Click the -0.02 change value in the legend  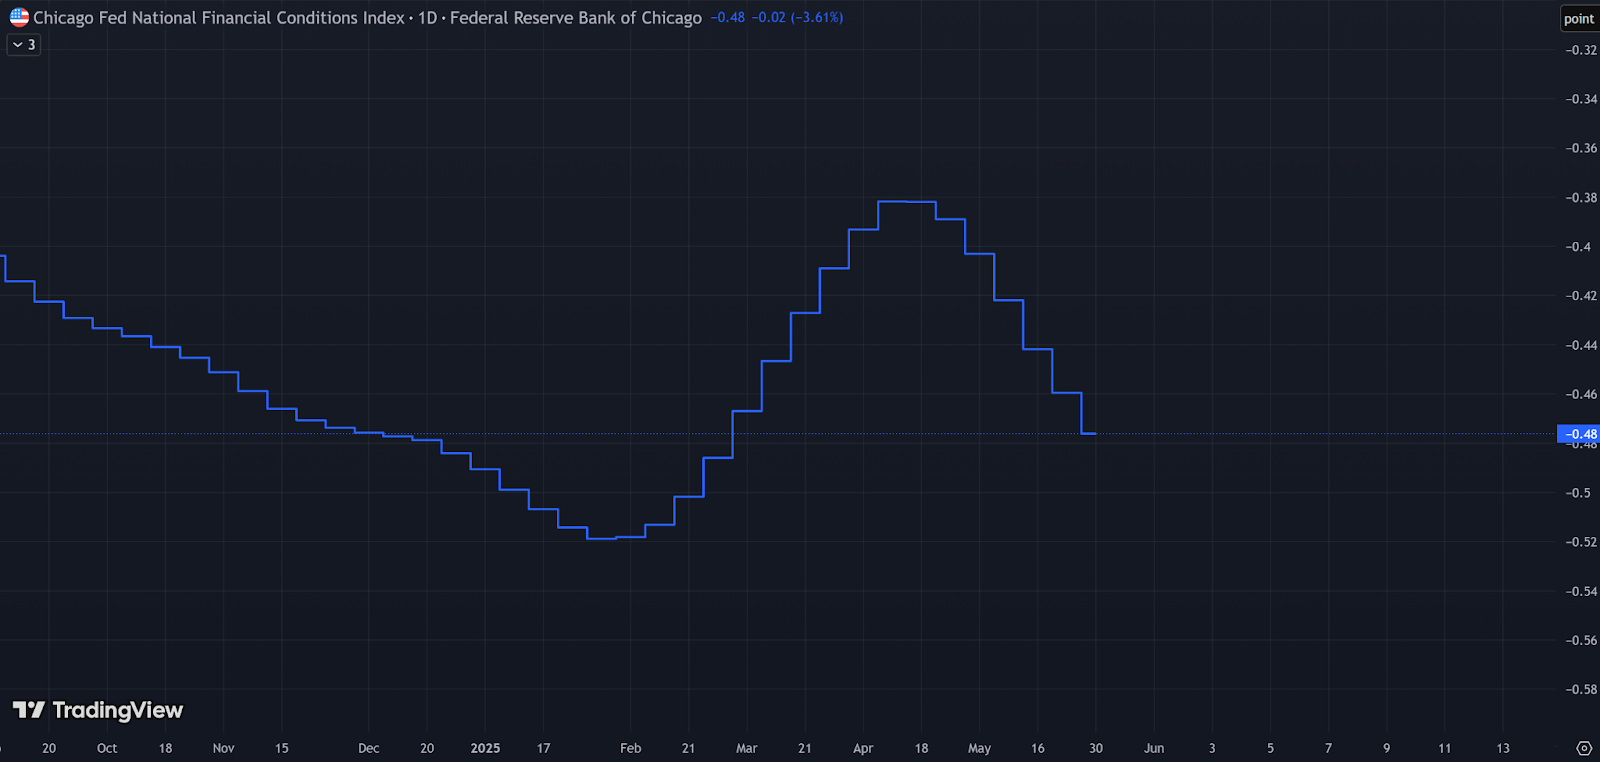[x=769, y=18]
